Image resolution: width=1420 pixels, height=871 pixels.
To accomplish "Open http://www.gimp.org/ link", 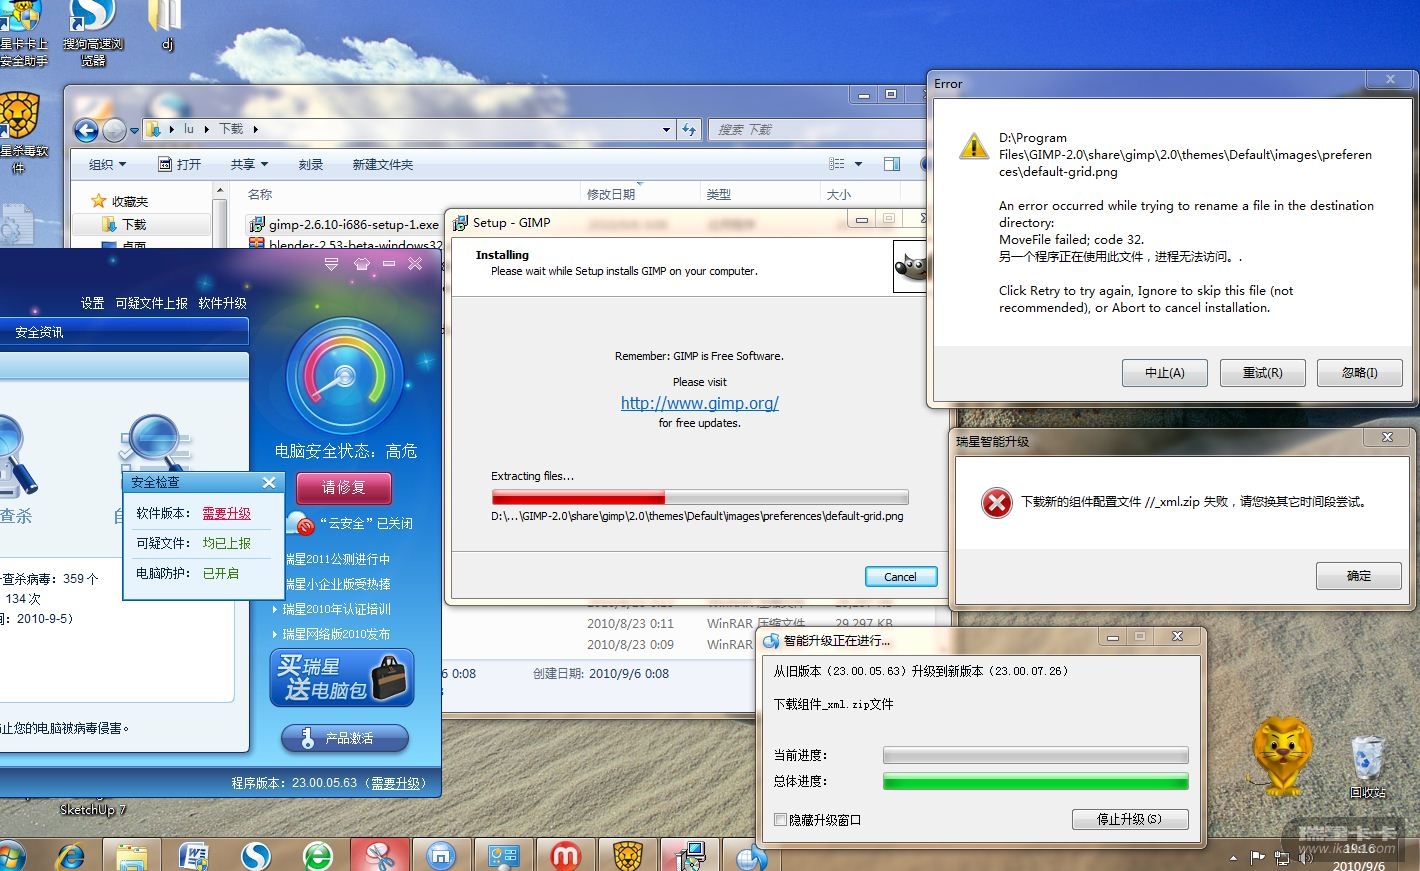I will click(x=700, y=403).
